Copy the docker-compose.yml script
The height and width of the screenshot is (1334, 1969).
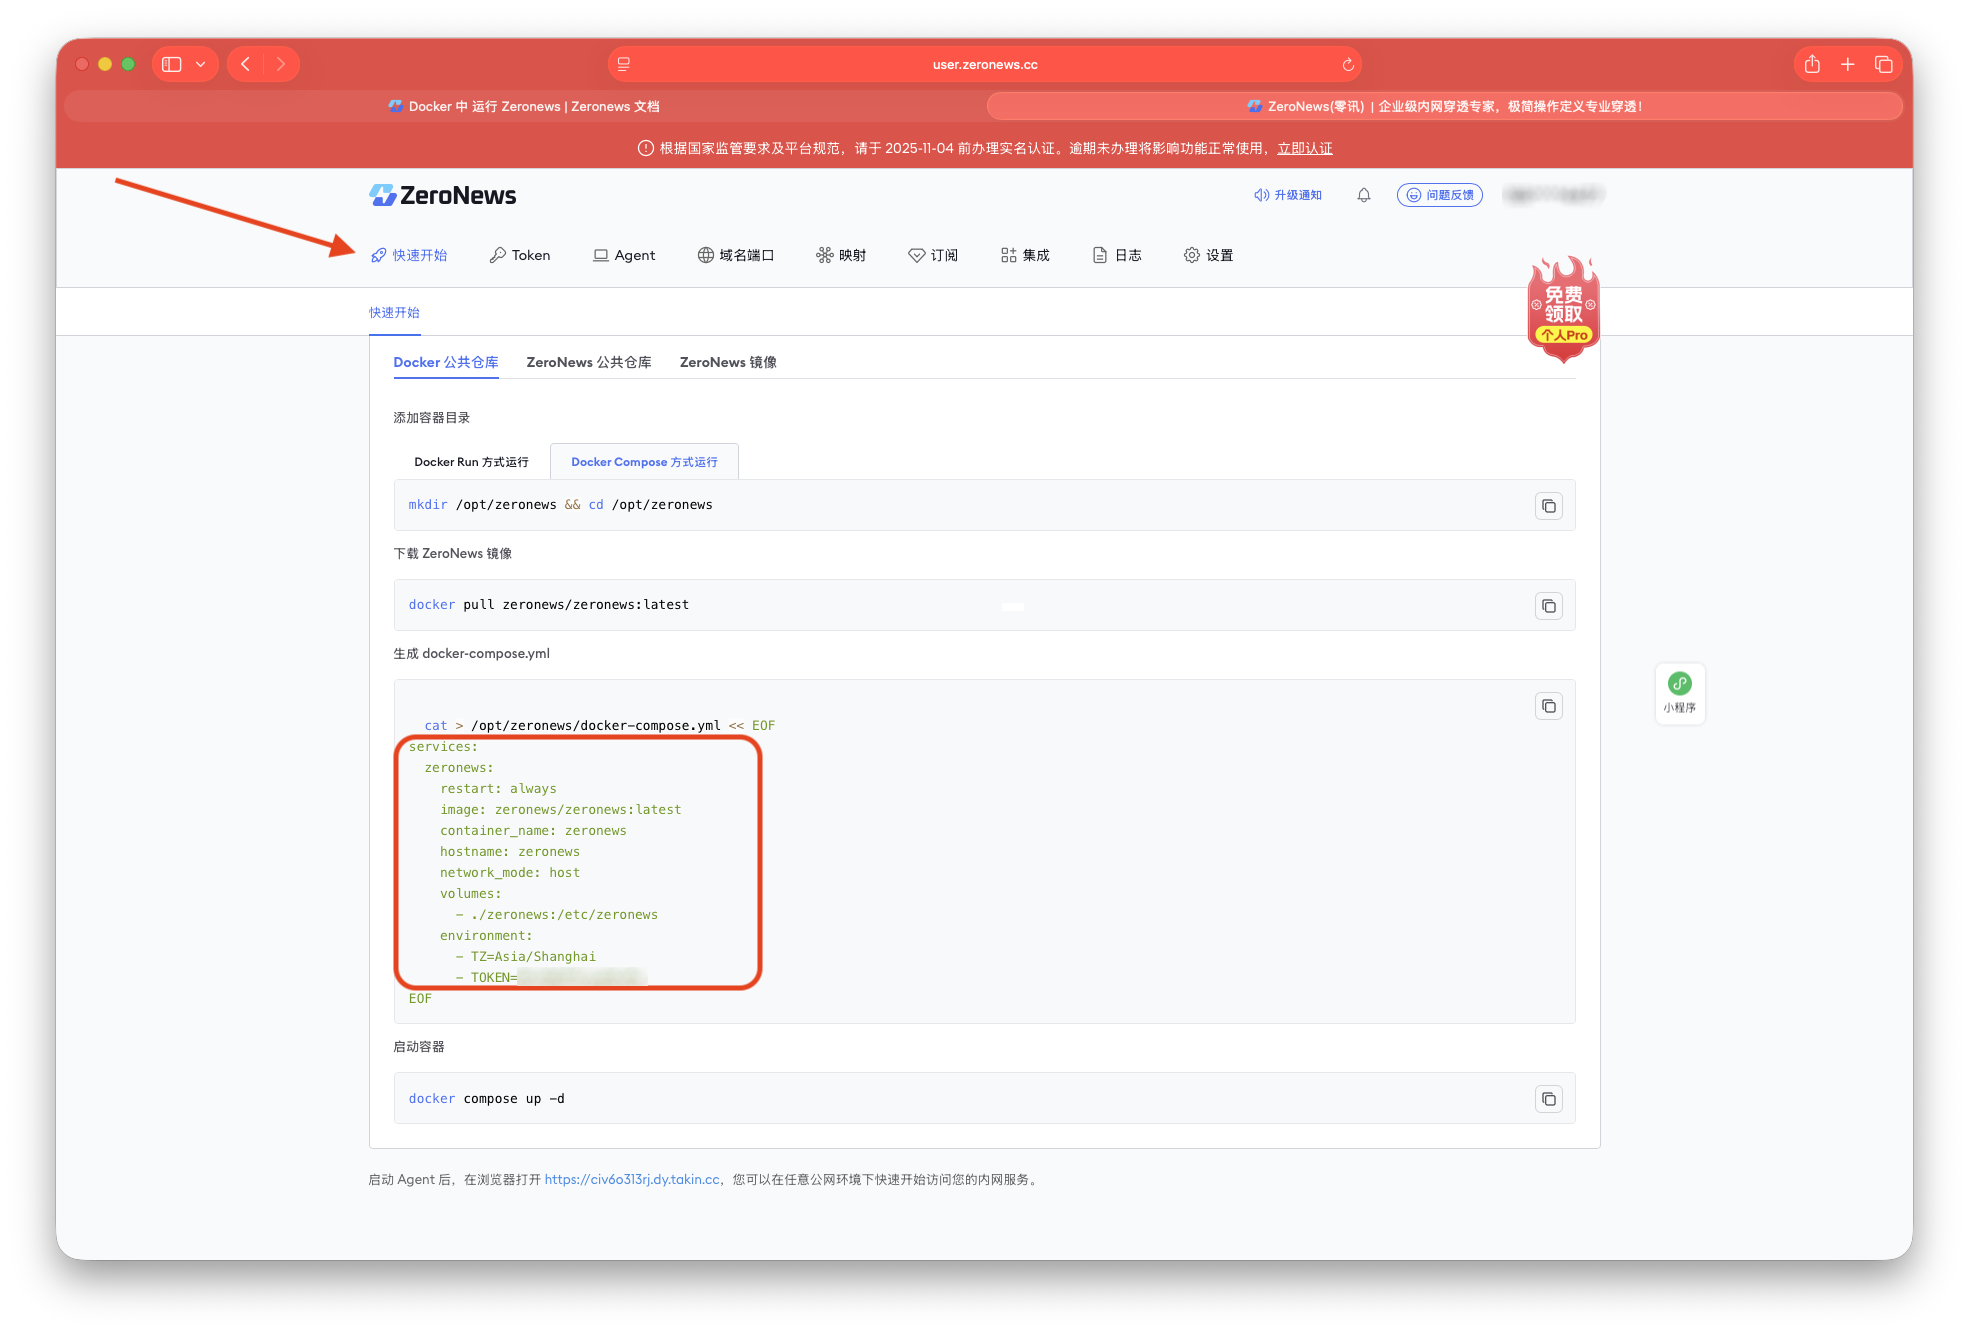1548,707
